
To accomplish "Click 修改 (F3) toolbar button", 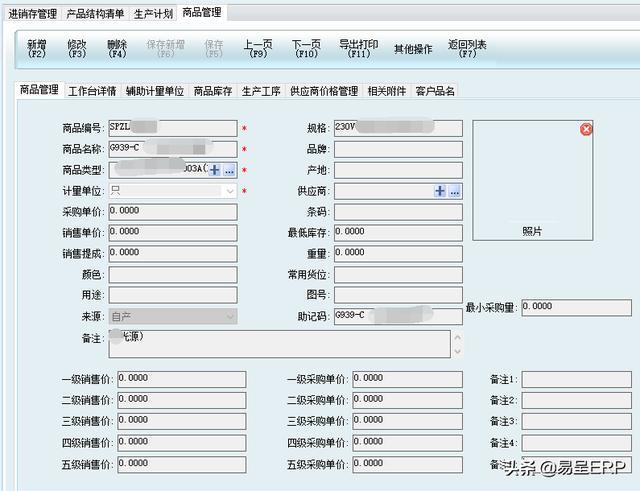I will 77,49.
